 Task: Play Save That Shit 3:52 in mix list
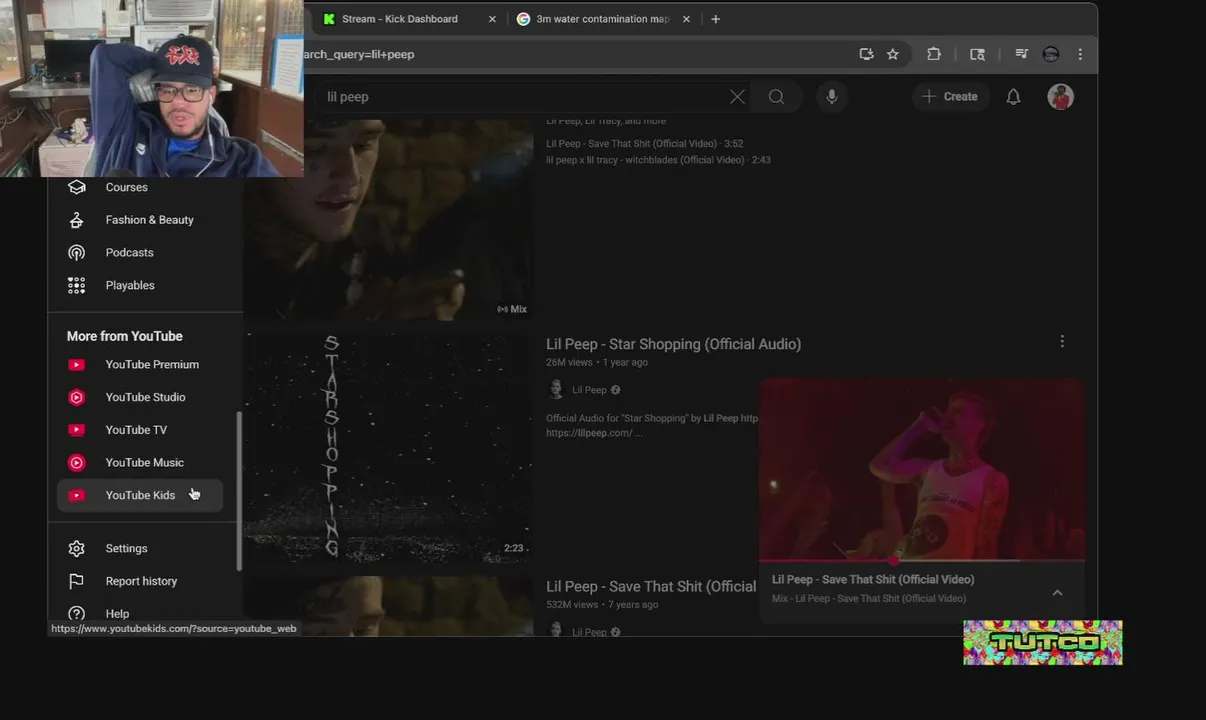[645, 144]
